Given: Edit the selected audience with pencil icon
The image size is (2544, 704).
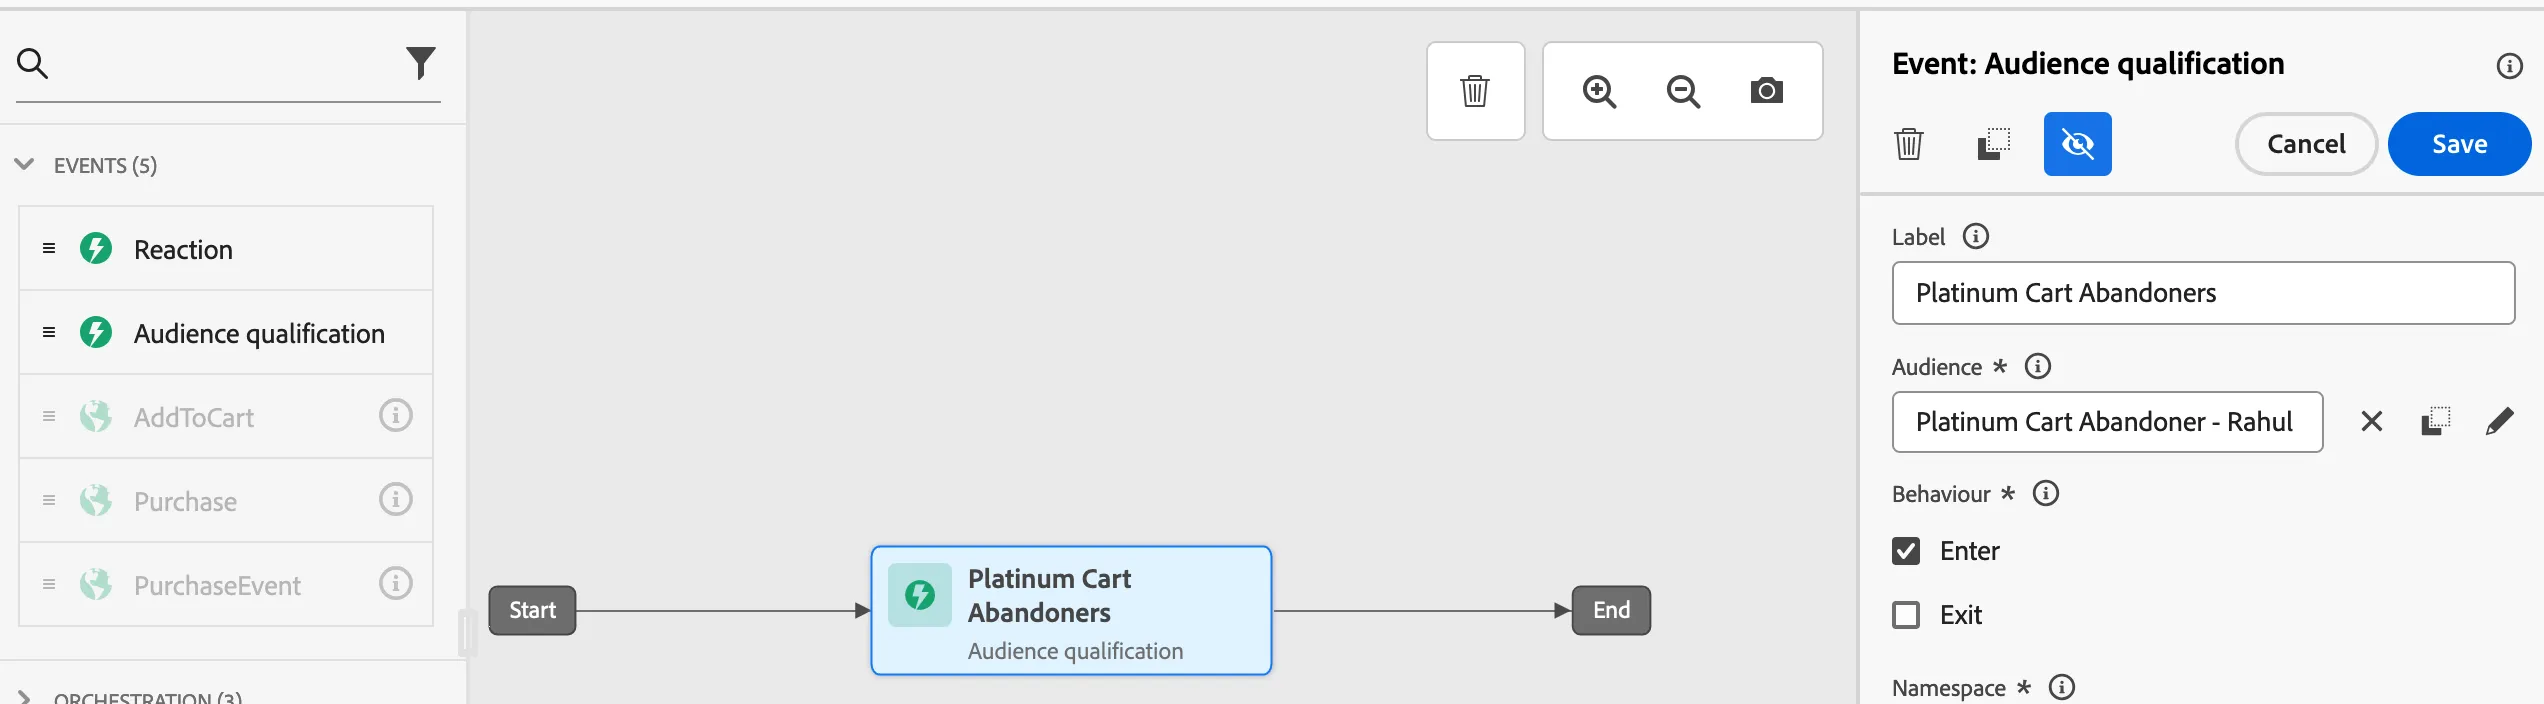Looking at the screenshot, I should pyautogui.click(x=2499, y=422).
